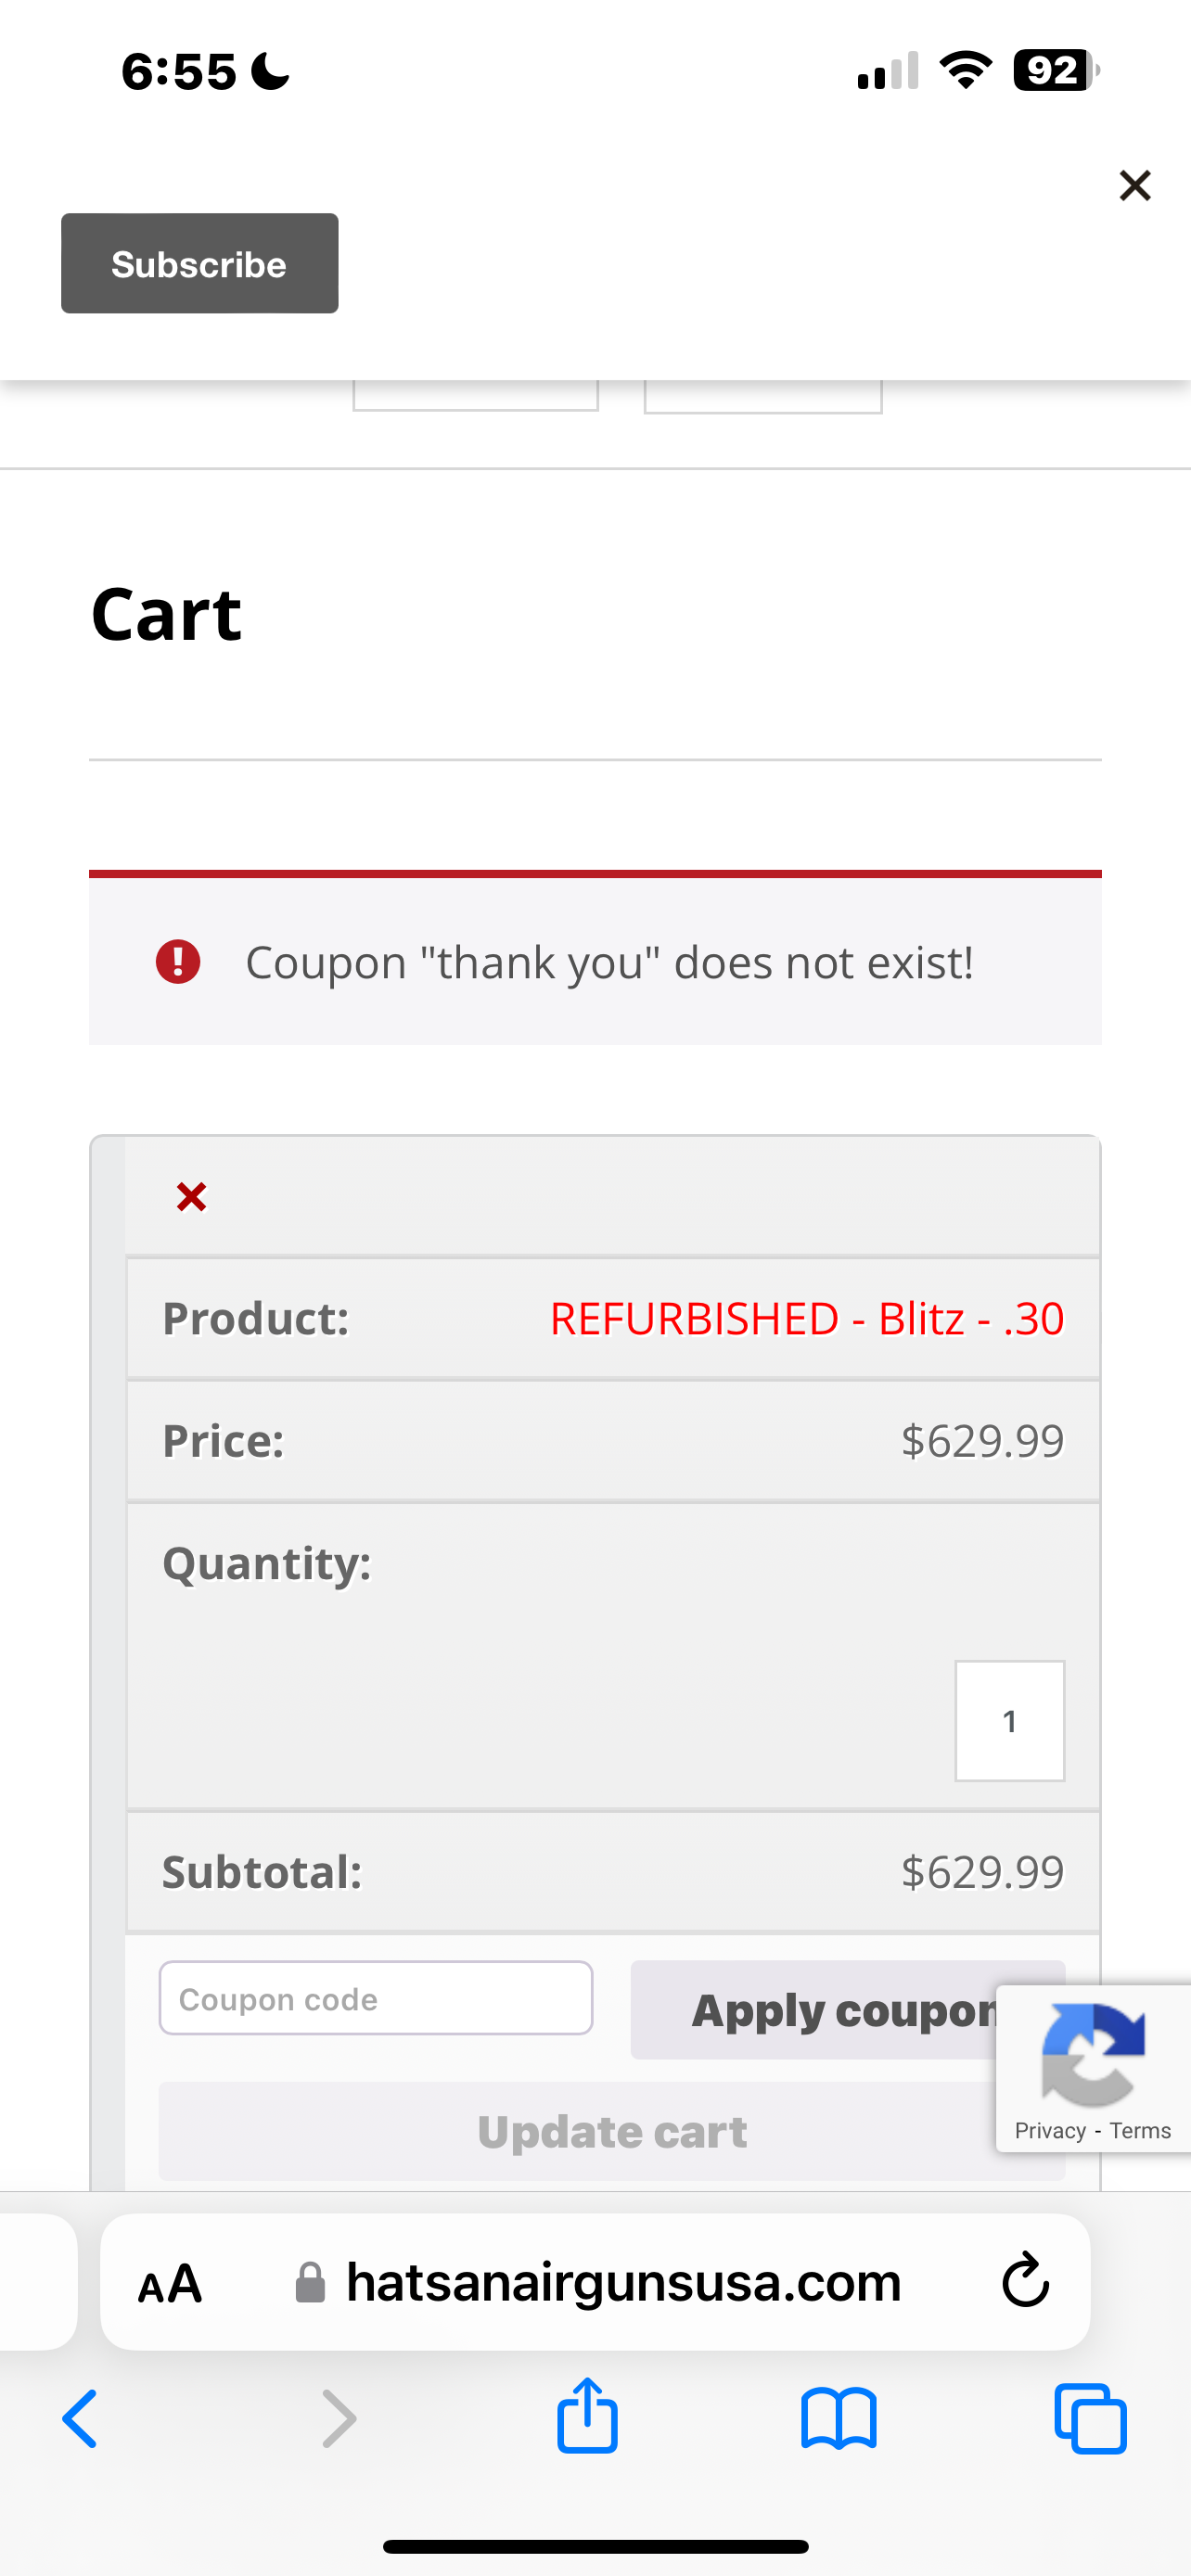Open the reCAPTCHA Terms link
This screenshot has width=1191, height=2576.
1140,2131
